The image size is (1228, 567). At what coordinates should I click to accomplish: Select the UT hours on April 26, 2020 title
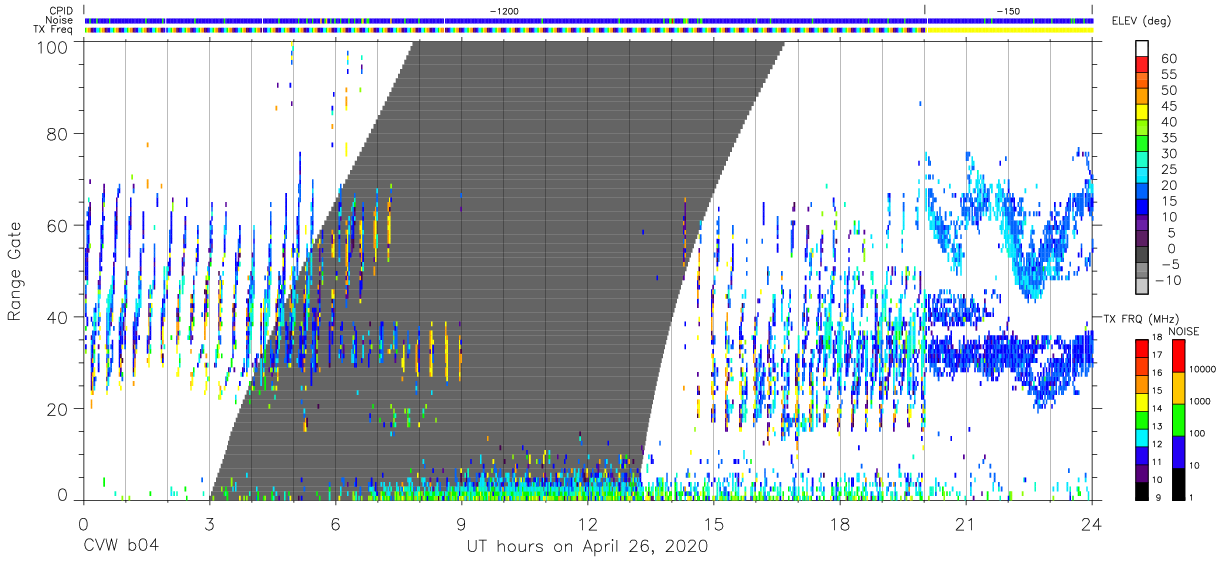tap(587, 547)
